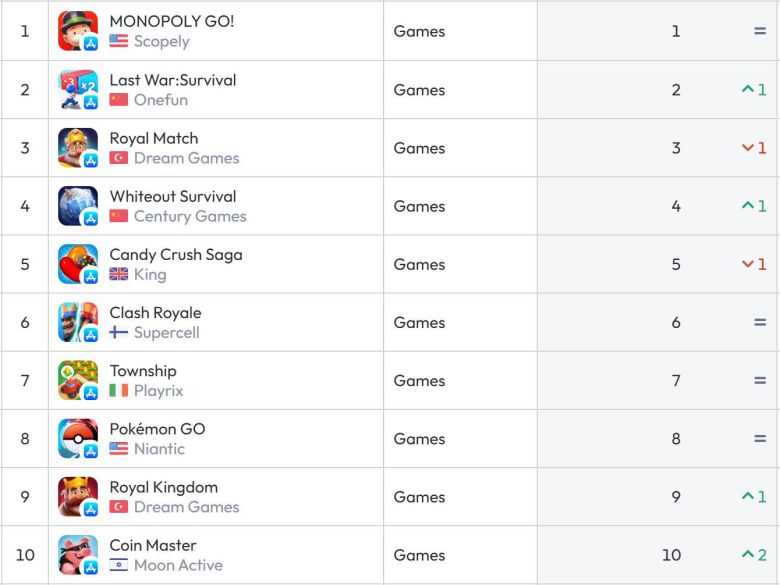
Task: Select the Games category for Royal Kingdom
Action: point(419,497)
